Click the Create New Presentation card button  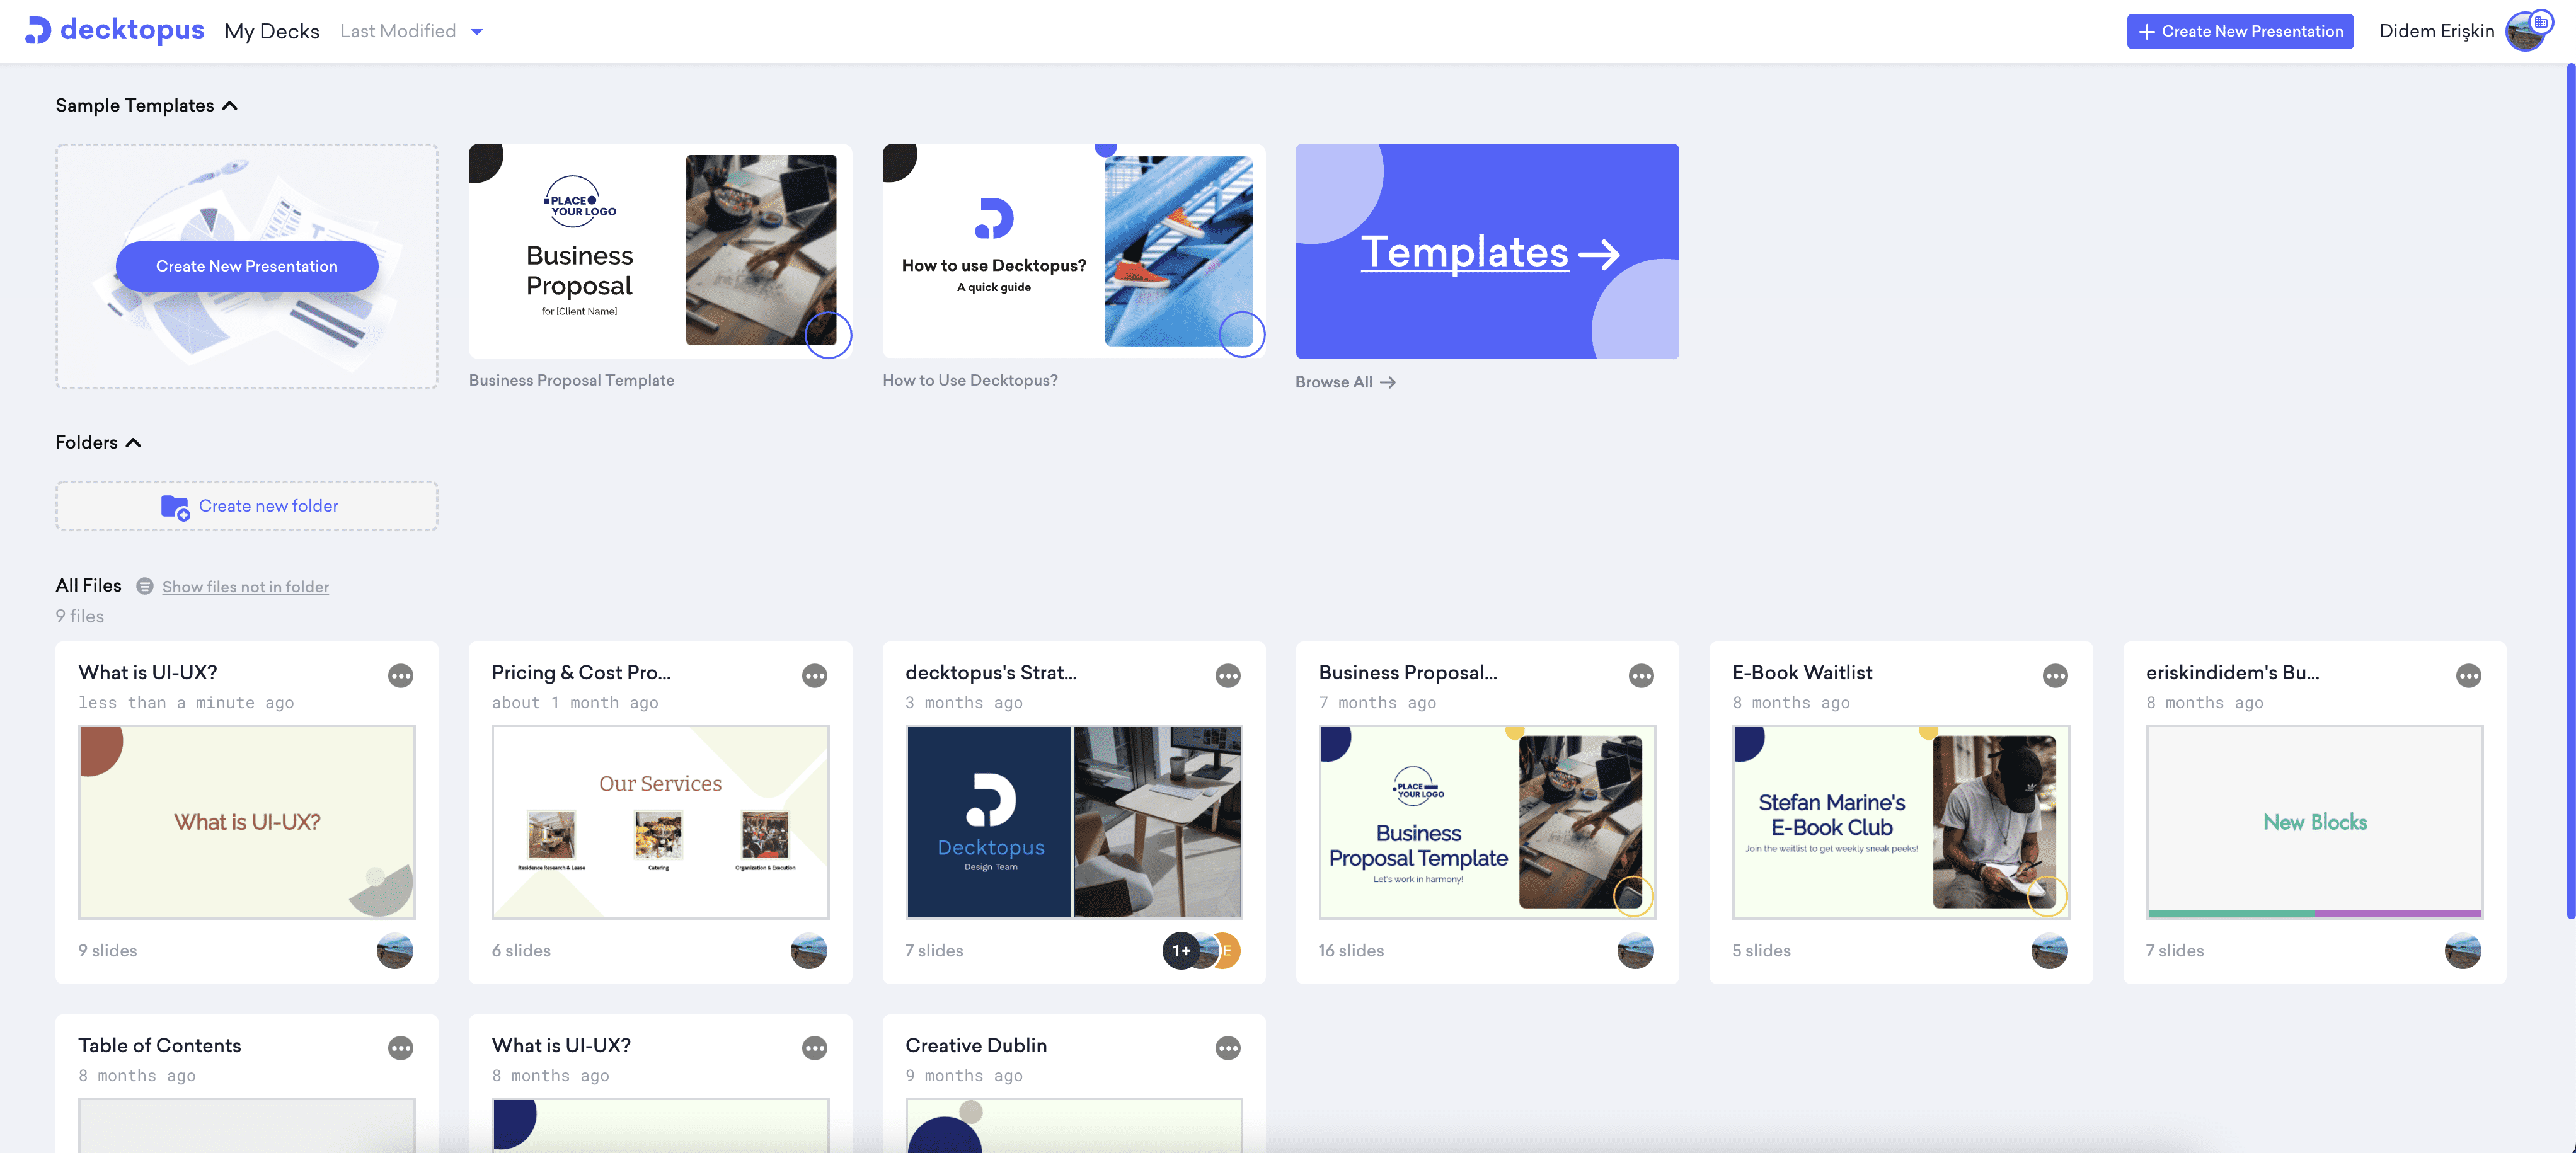(248, 265)
